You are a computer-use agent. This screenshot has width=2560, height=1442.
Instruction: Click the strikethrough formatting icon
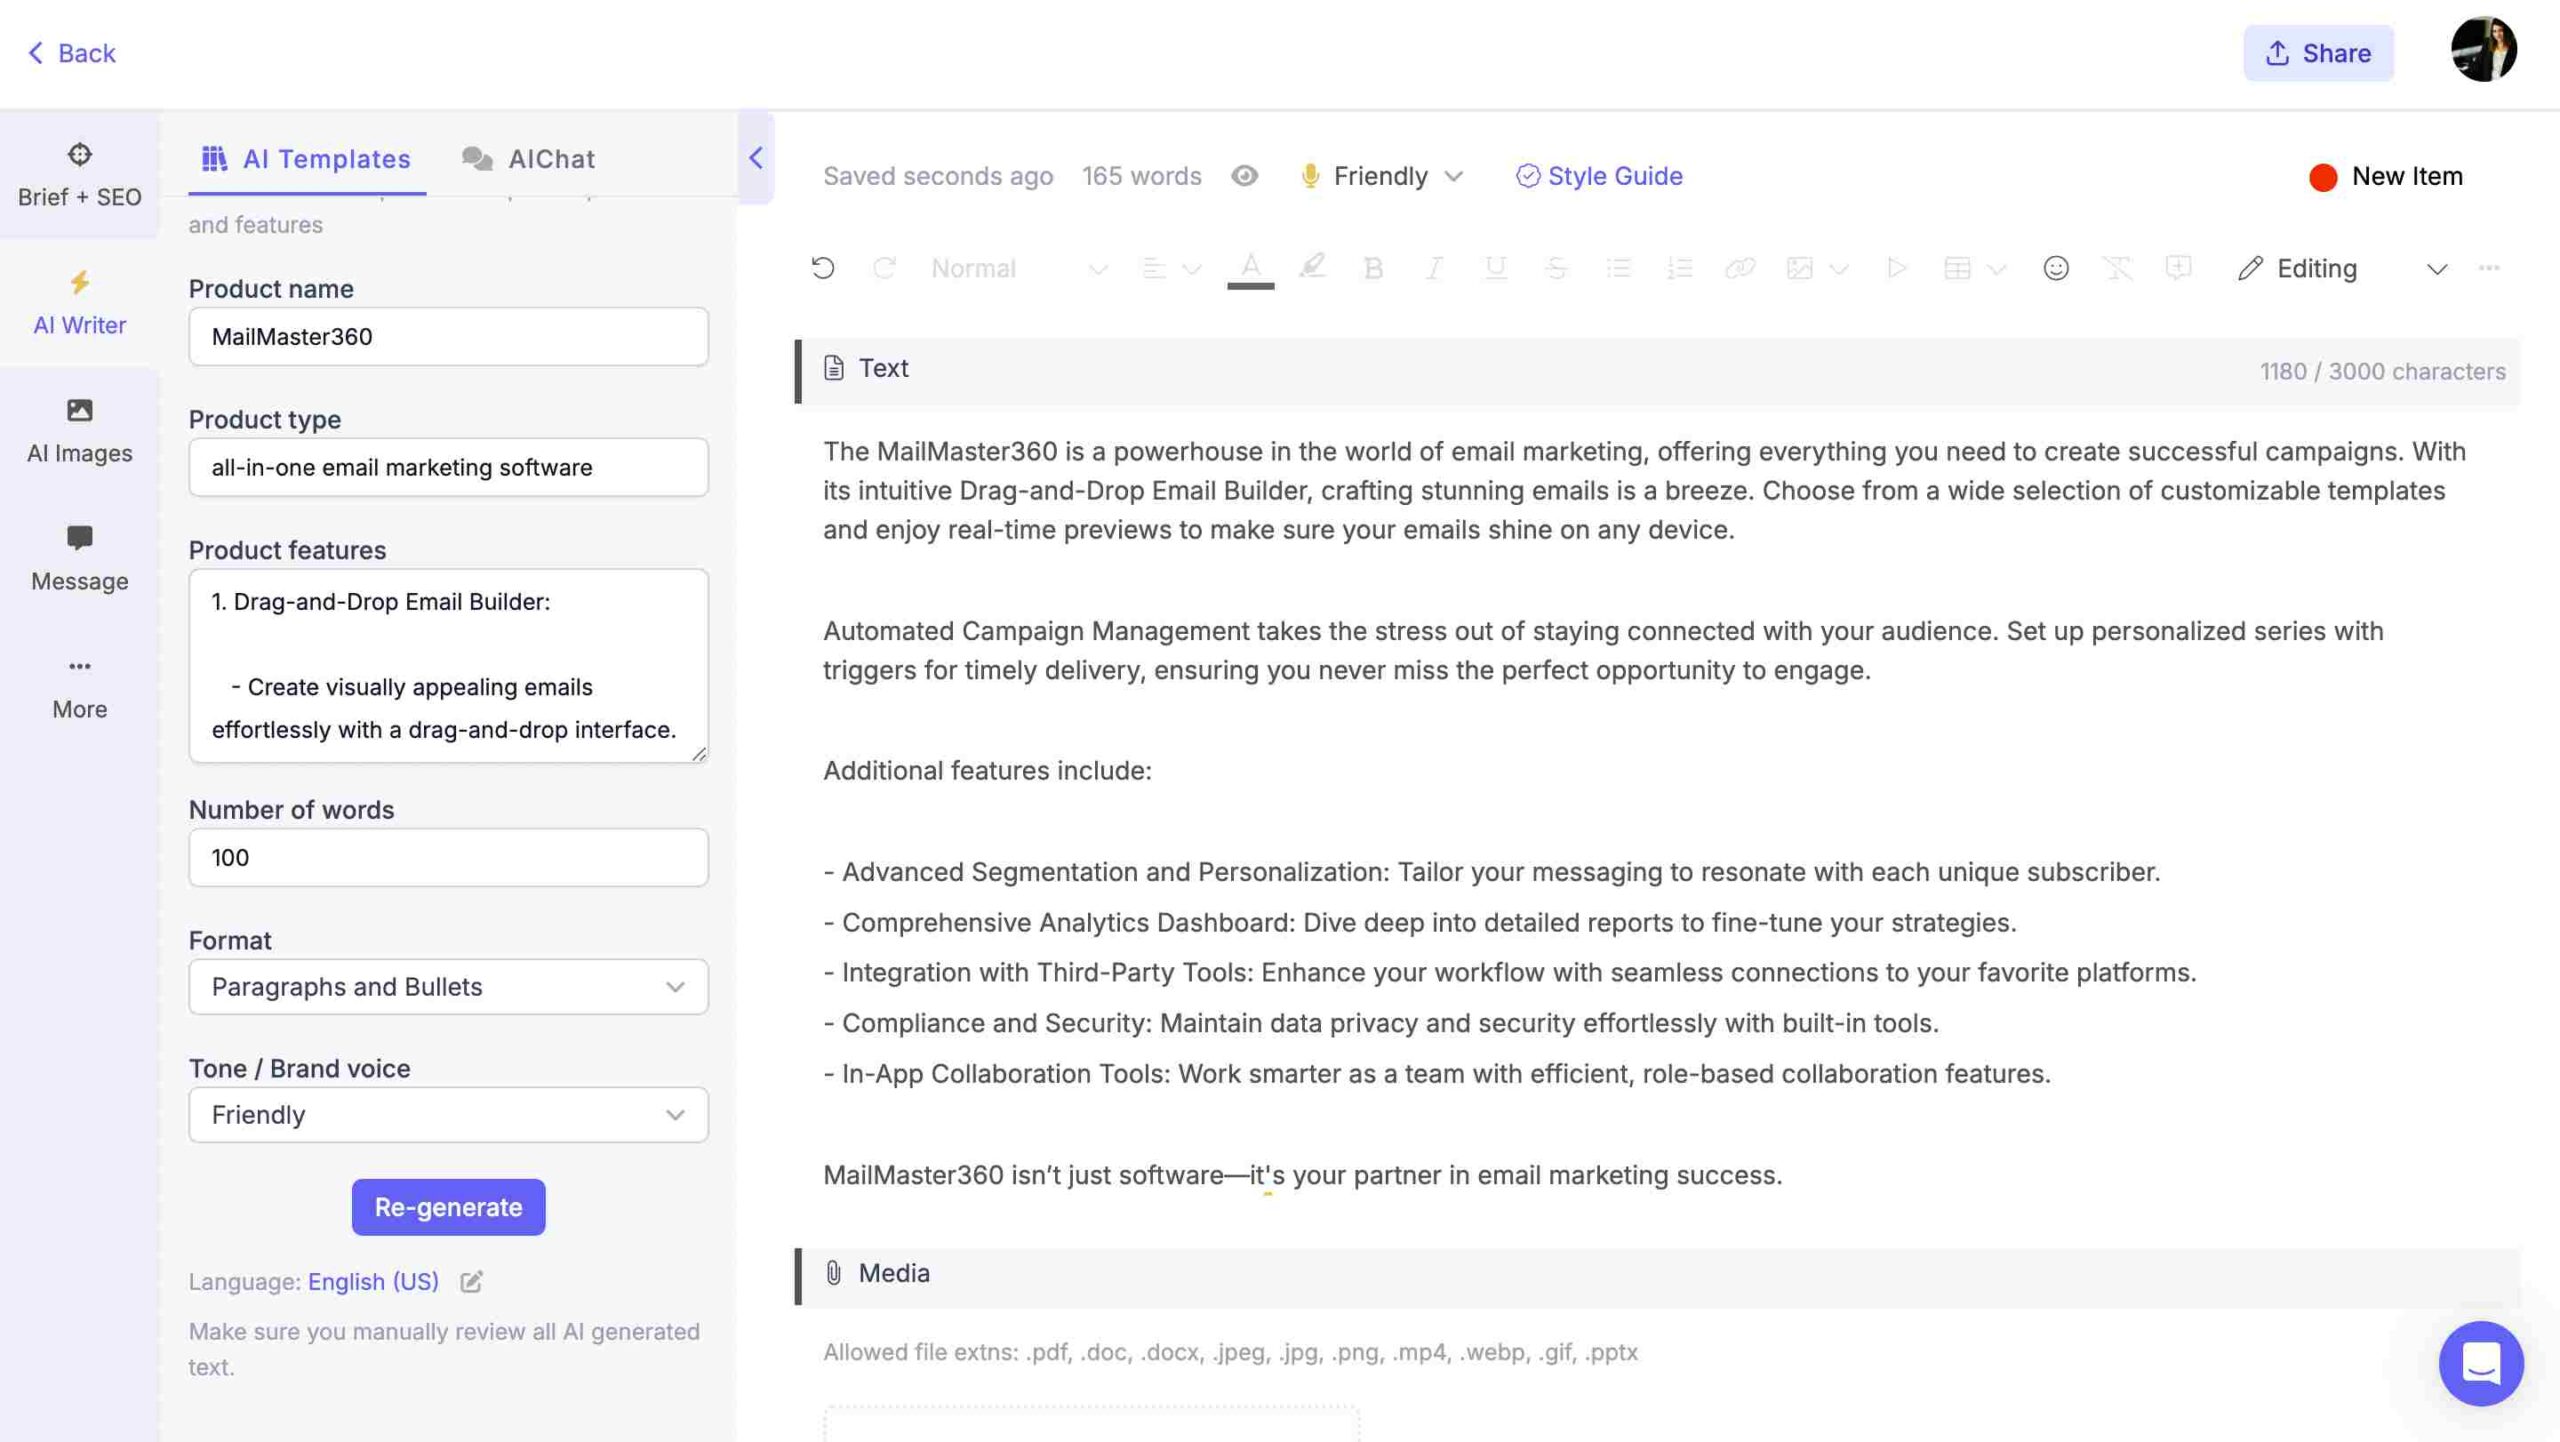point(1554,269)
